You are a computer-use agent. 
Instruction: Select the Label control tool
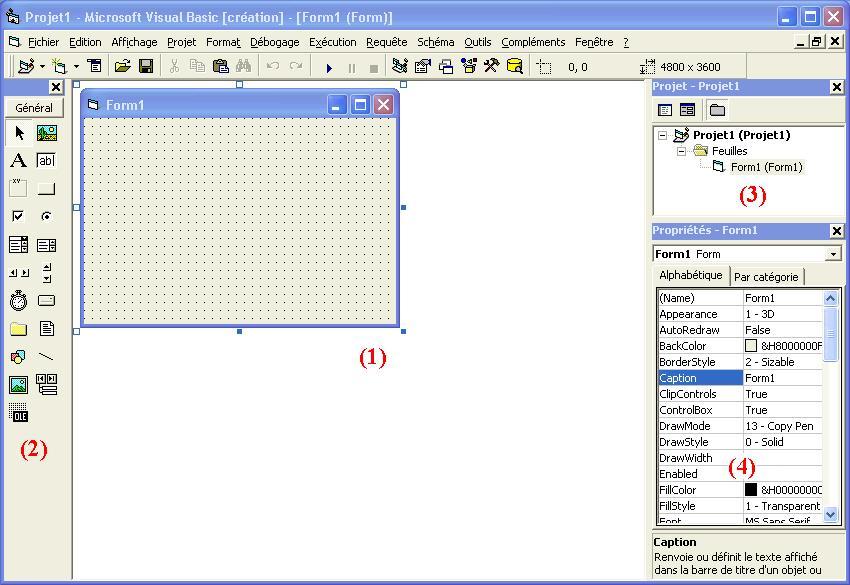tap(18, 160)
